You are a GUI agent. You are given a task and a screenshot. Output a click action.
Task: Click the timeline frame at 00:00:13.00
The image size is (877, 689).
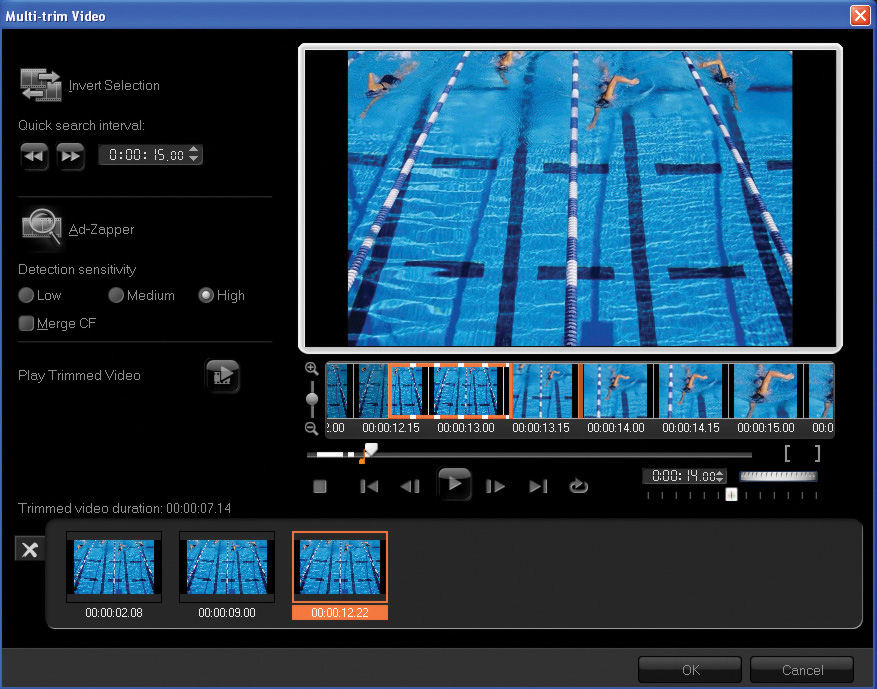pos(465,391)
